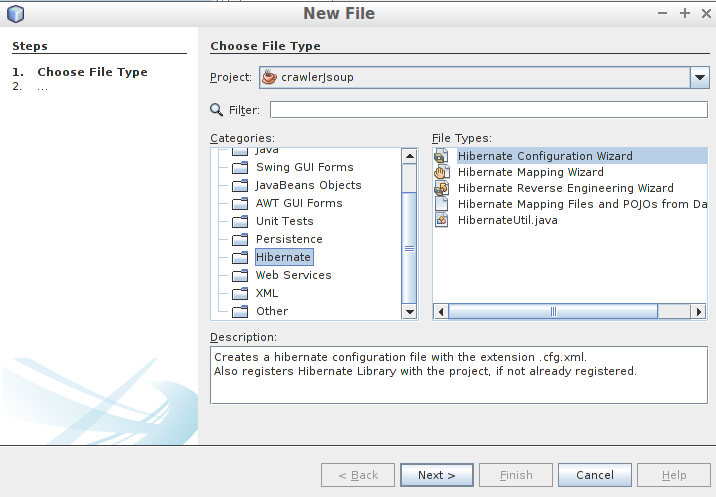This screenshot has width=716, height=497.
Task: Select Web Services category
Action: 294,275
